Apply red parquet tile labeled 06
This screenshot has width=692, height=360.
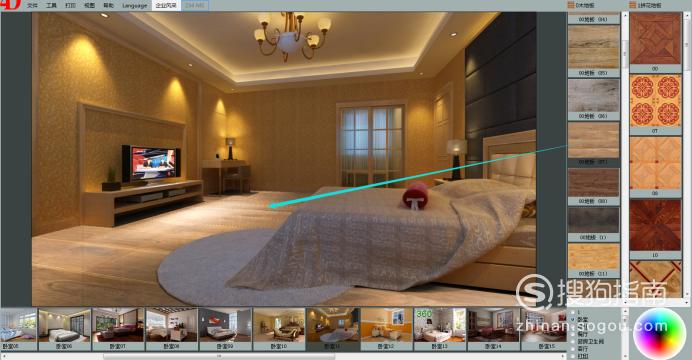(x=655, y=39)
